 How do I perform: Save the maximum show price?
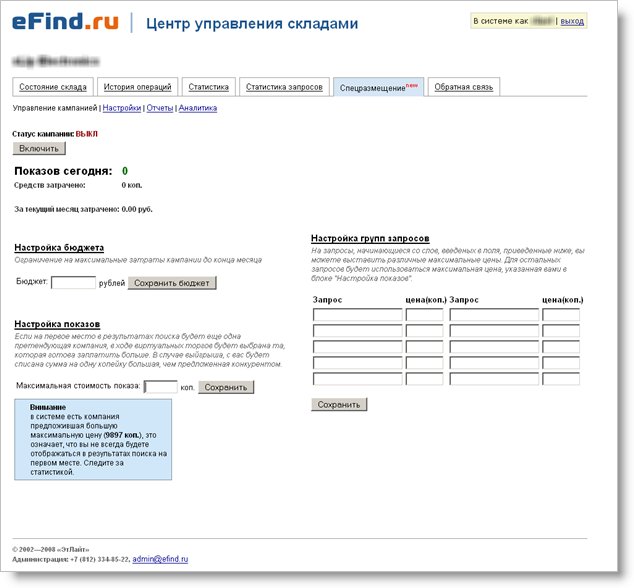(226, 387)
